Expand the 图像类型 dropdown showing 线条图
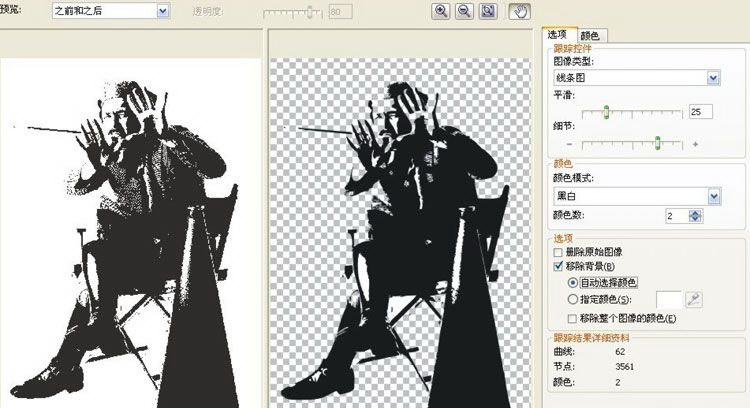 [x=713, y=78]
